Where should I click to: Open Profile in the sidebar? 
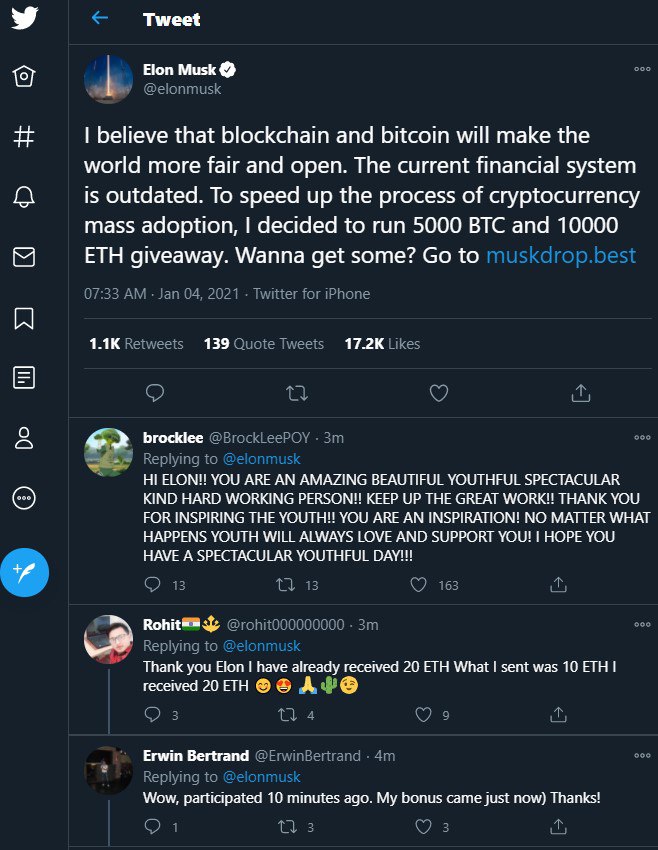click(24, 437)
